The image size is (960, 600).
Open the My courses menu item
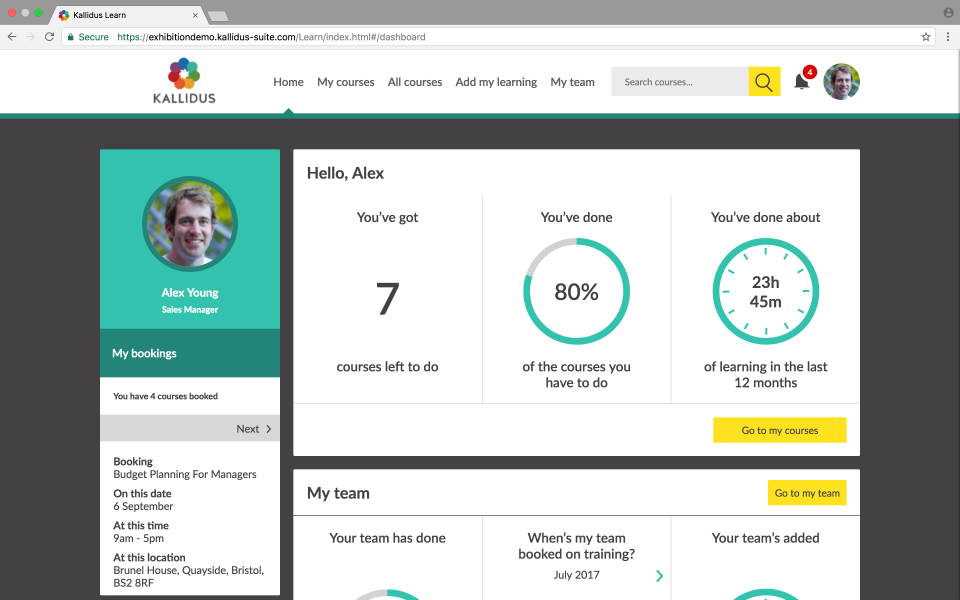click(x=345, y=82)
